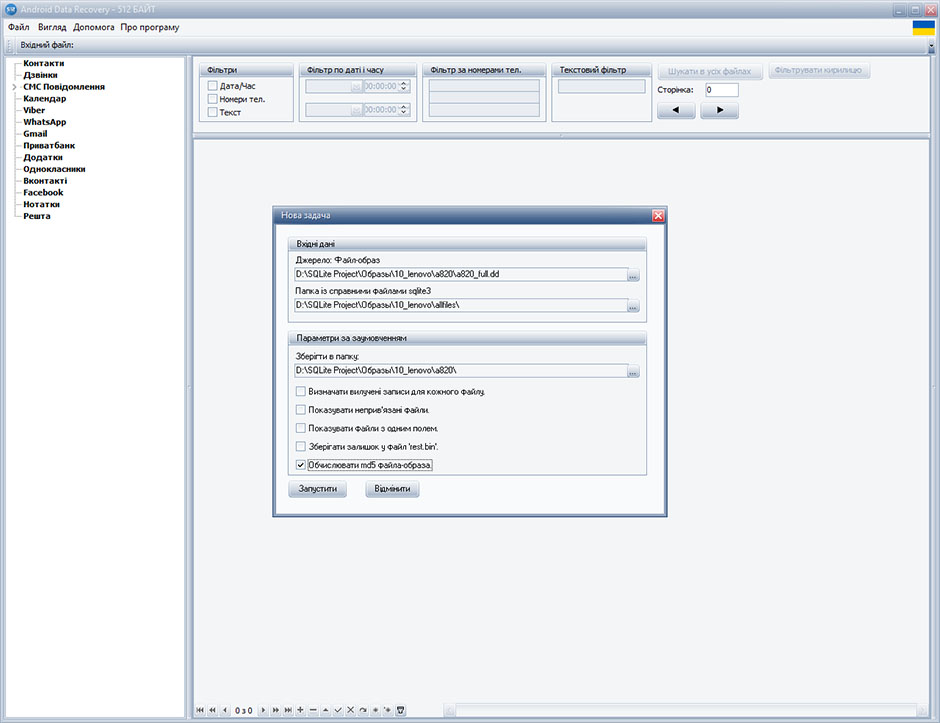This screenshot has height=723, width=940.
Task: Click the minus delete record icon
Action: pos(313,710)
